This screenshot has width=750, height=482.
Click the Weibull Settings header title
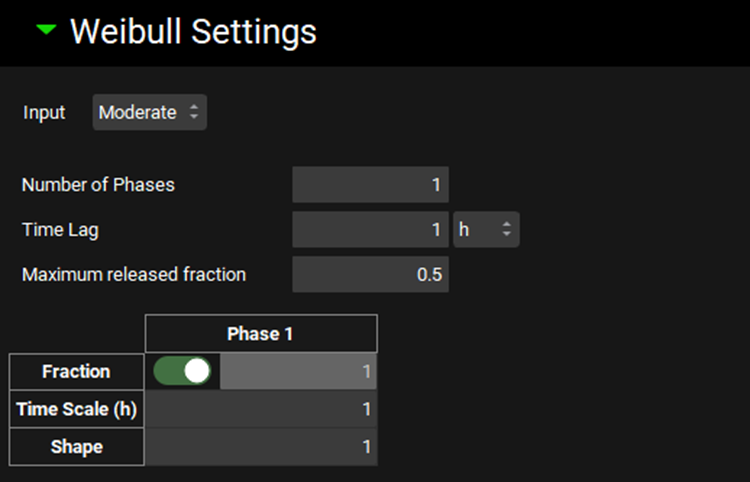tap(193, 32)
